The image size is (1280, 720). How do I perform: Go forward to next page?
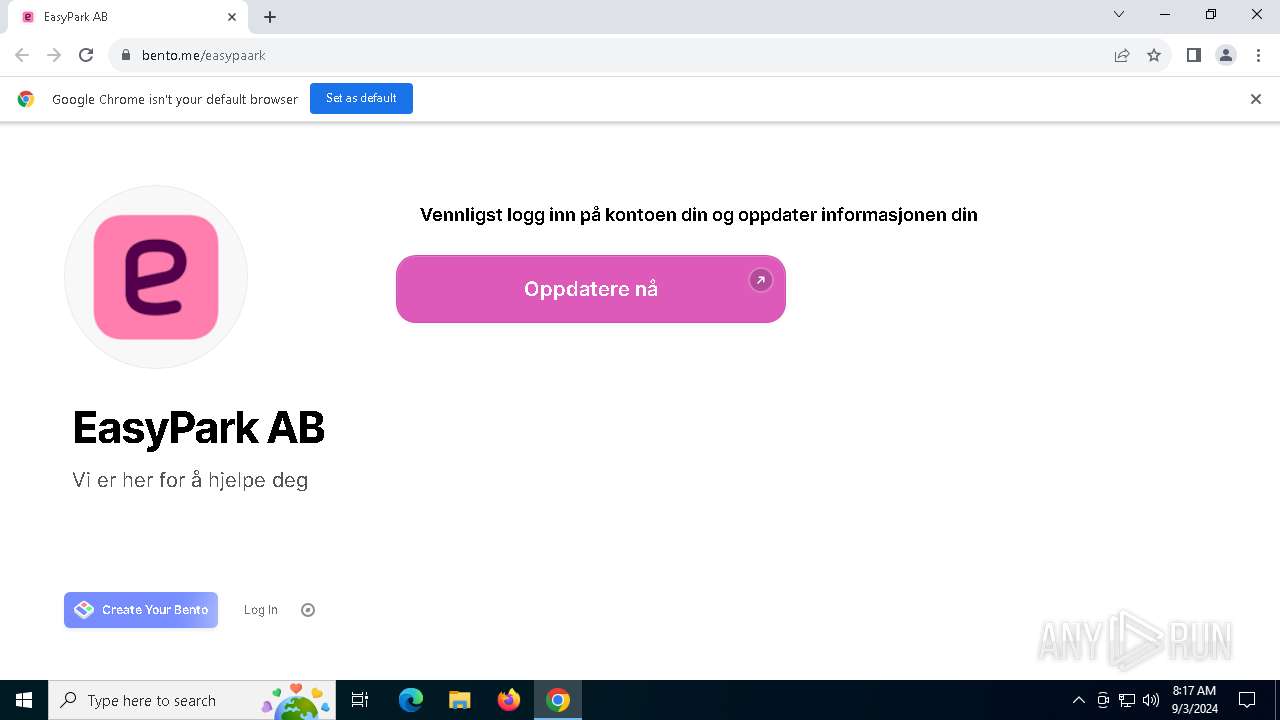point(54,55)
